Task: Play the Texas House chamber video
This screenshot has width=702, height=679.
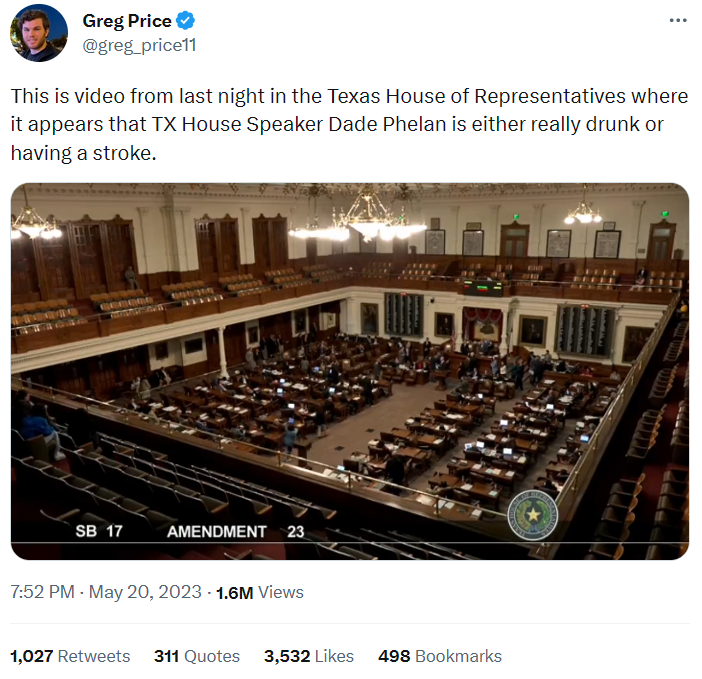Action: 350,371
